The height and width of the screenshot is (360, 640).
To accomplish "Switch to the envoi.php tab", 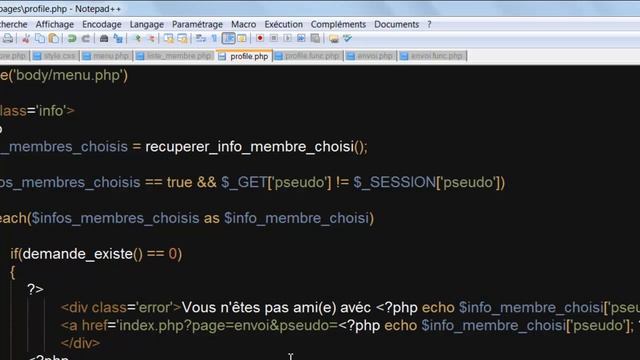I will (x=370, y=56).
